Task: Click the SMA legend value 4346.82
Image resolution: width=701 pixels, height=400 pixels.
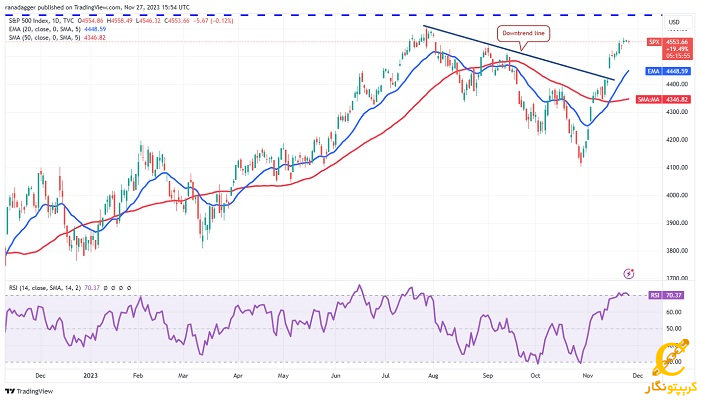Action: [x=94, y=38]
